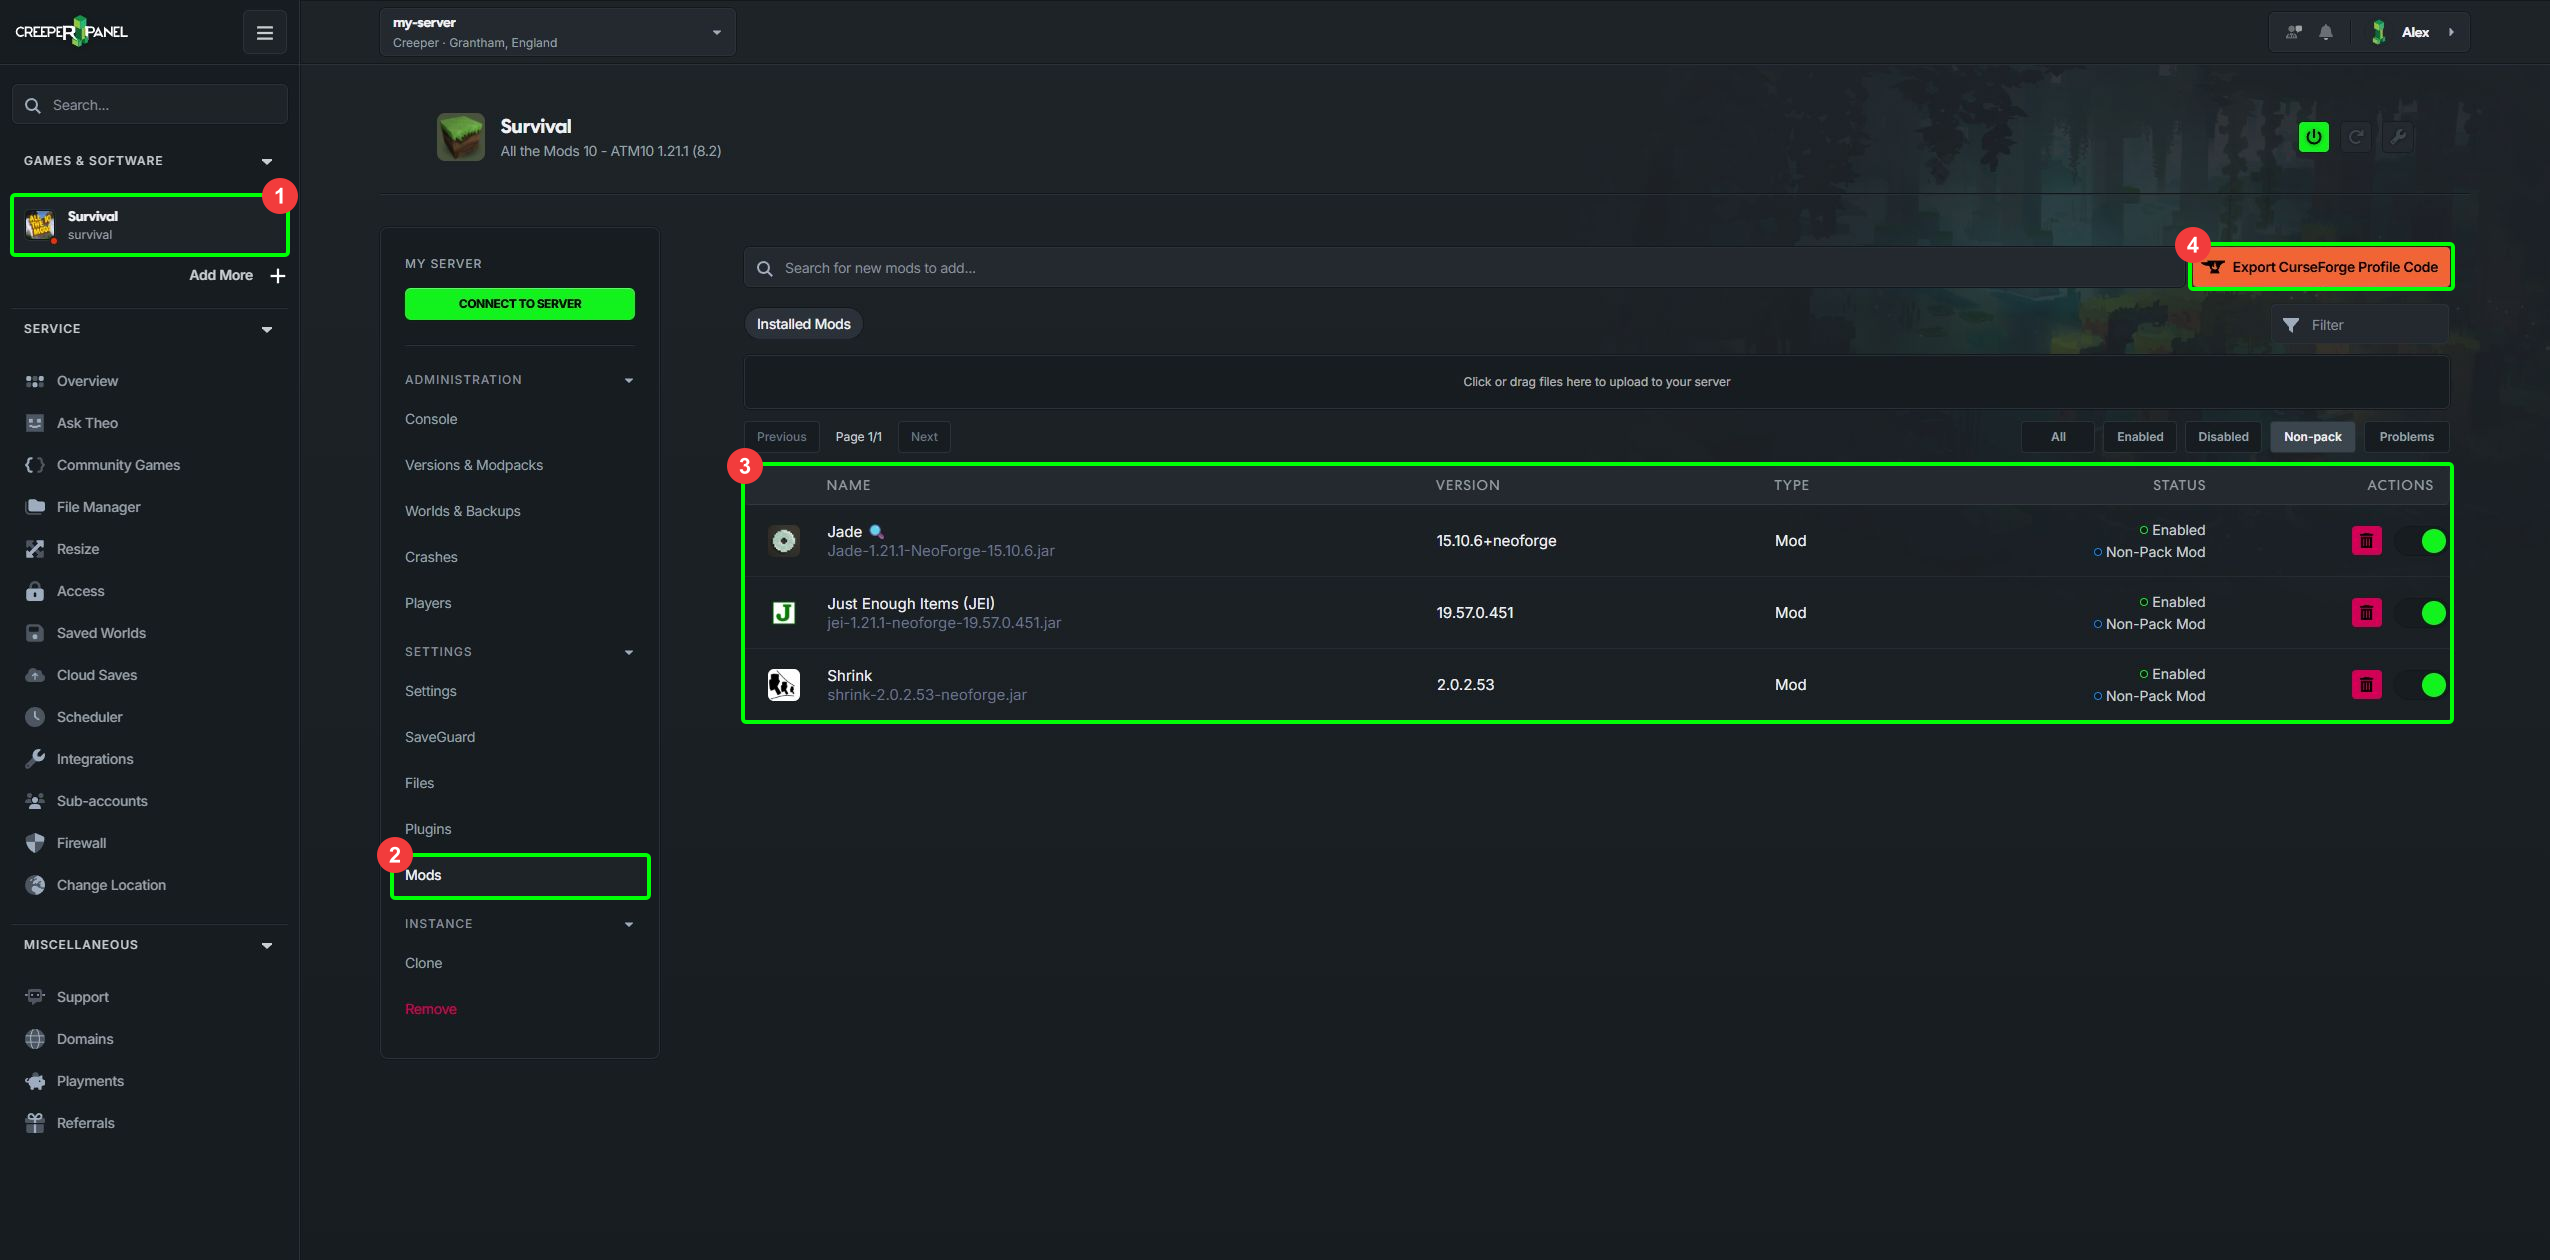Click the JEI mod icon

[x=784, y=613]
